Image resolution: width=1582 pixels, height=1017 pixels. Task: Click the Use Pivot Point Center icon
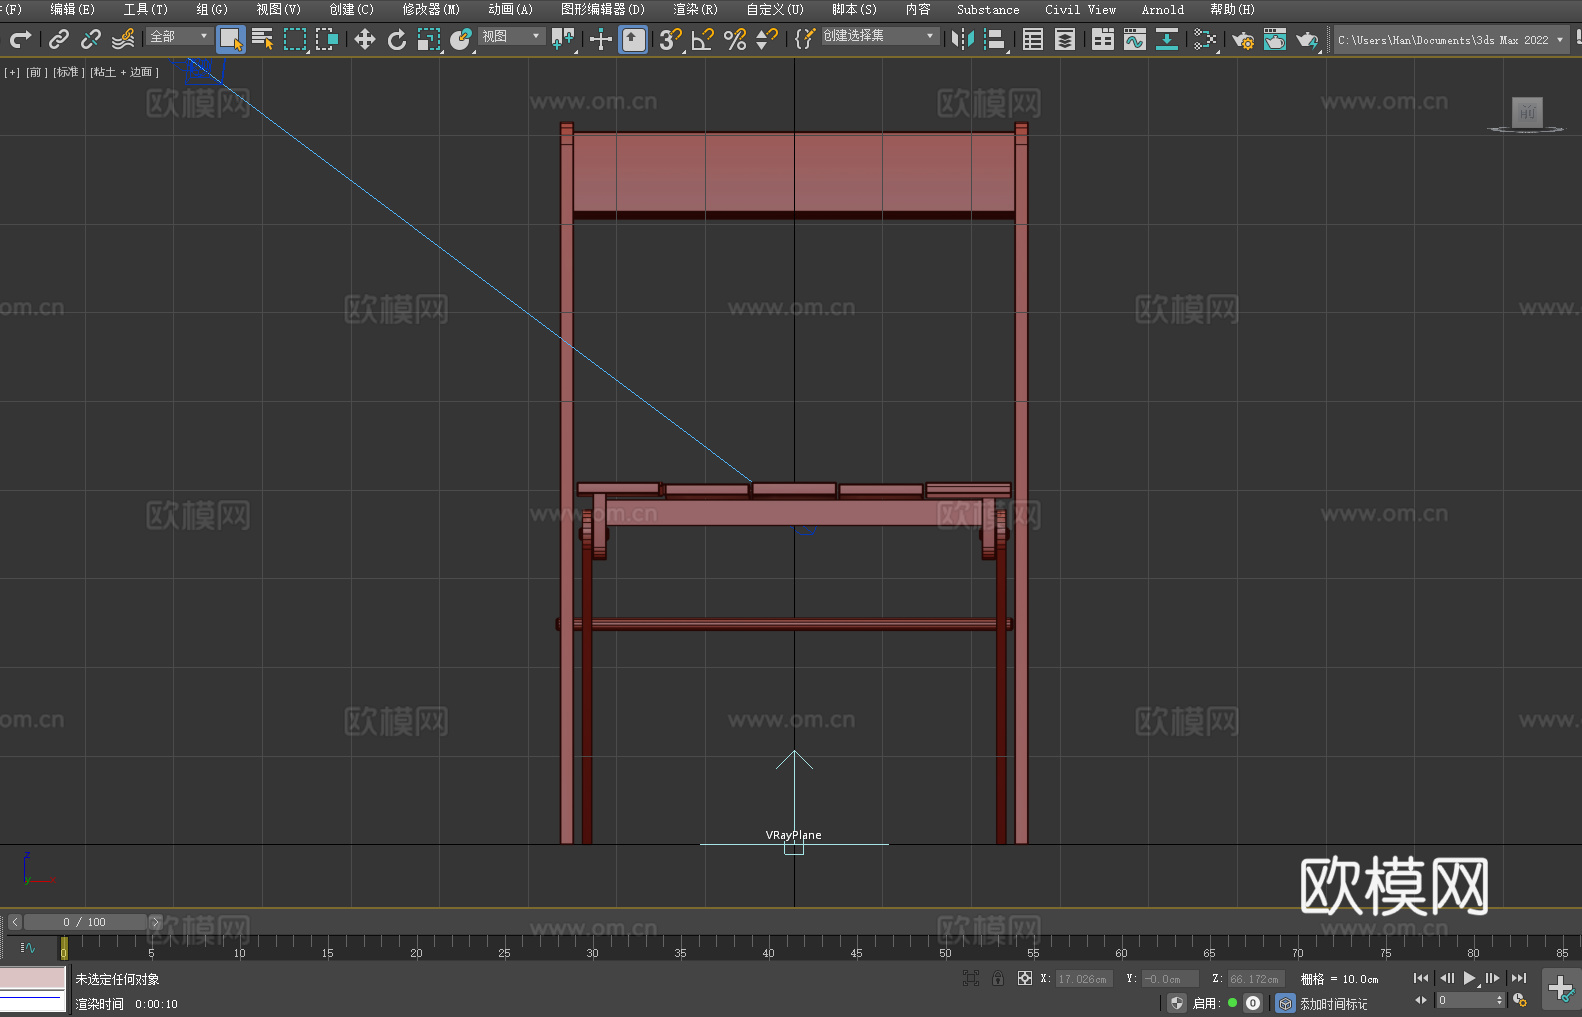[x=563, y=39]
